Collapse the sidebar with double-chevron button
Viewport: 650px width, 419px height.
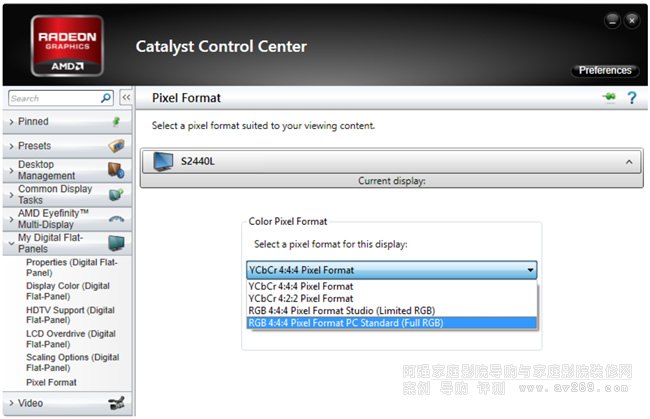126,98
